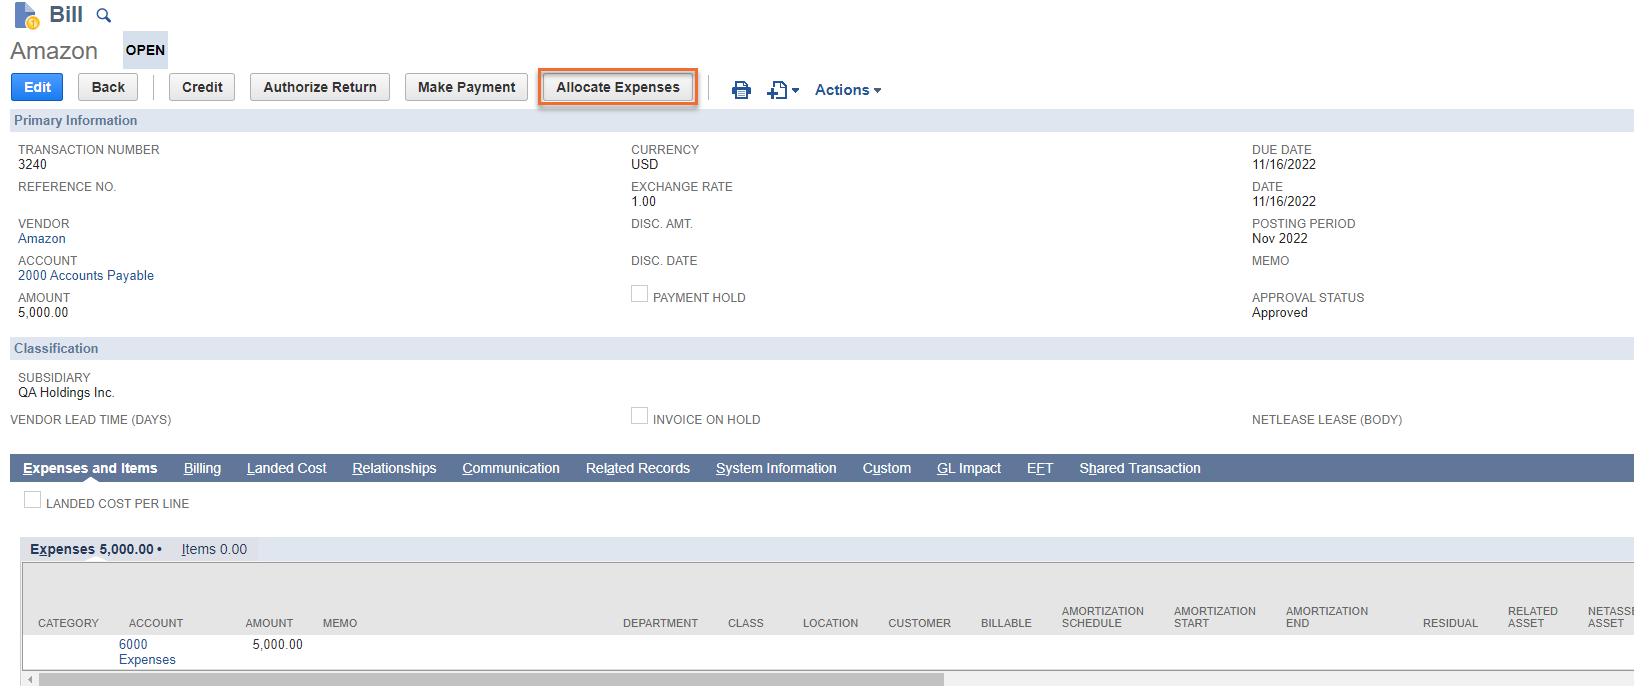Expand the Actions dropdown menu
The width and height of the screenshot is (1635, 686).
pos(847,90)
